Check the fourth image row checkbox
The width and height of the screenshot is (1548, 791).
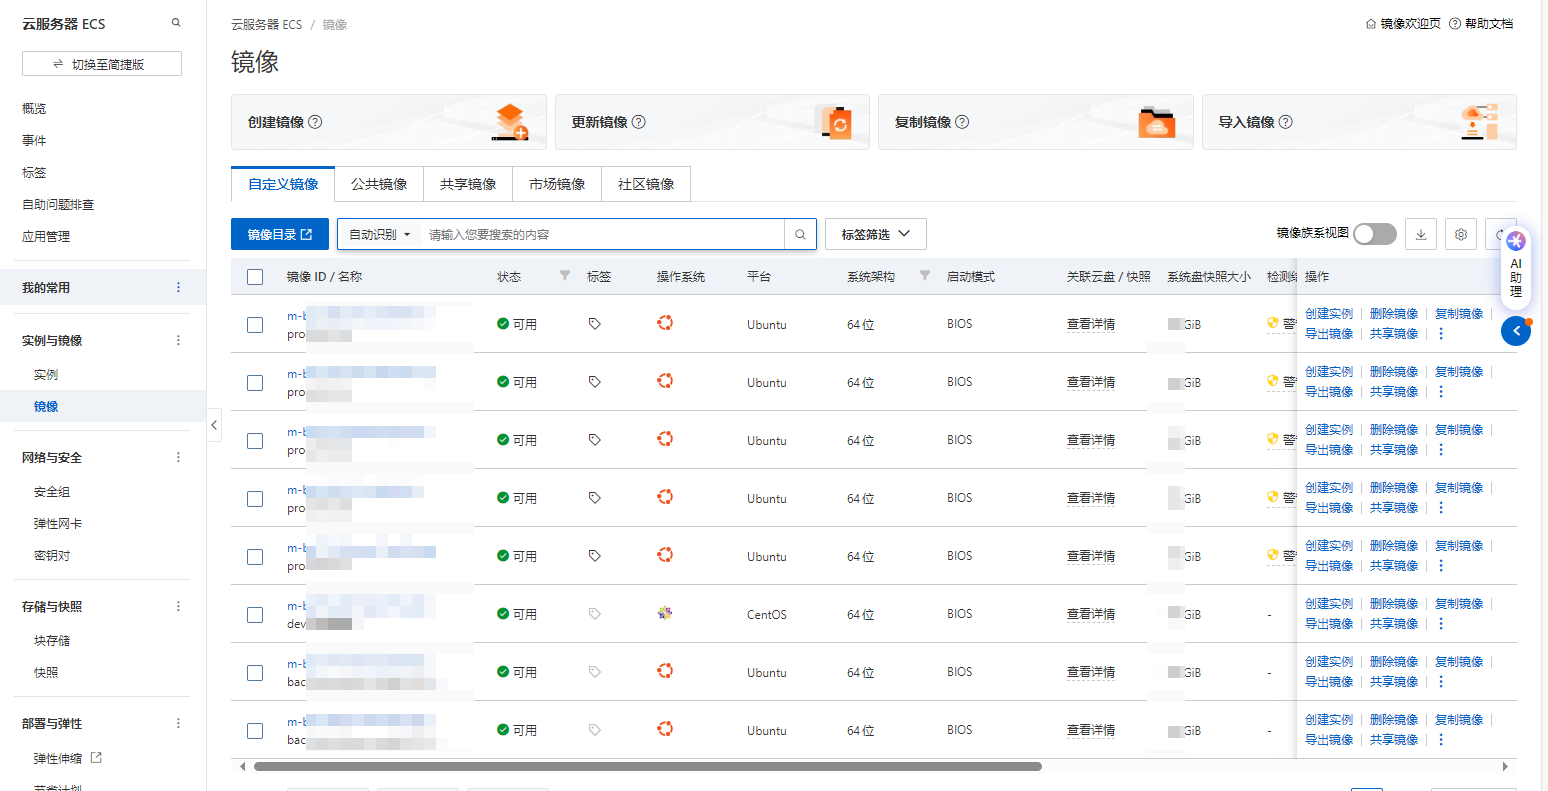tap(255, 499)
